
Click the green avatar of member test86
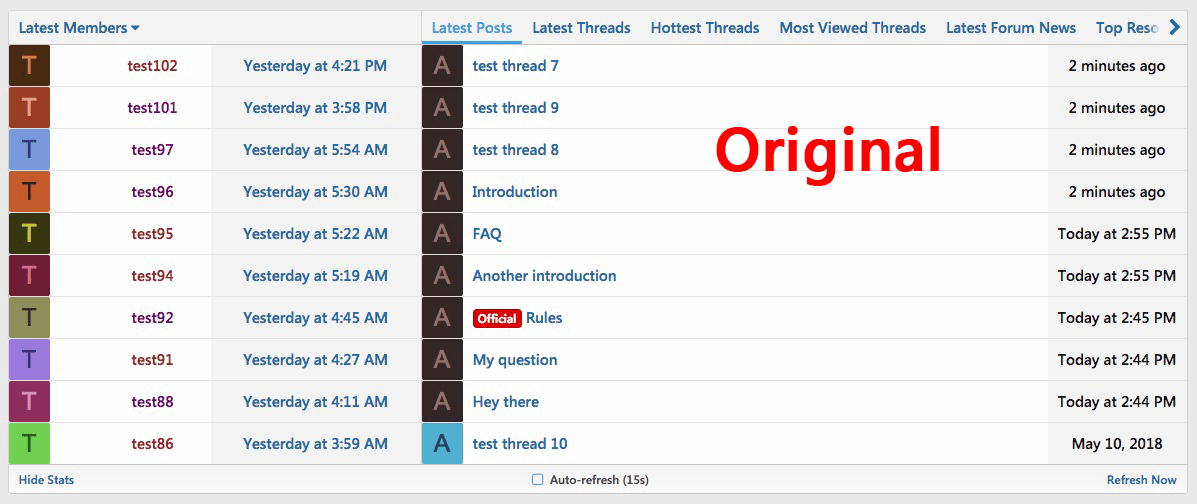[29, 444]
